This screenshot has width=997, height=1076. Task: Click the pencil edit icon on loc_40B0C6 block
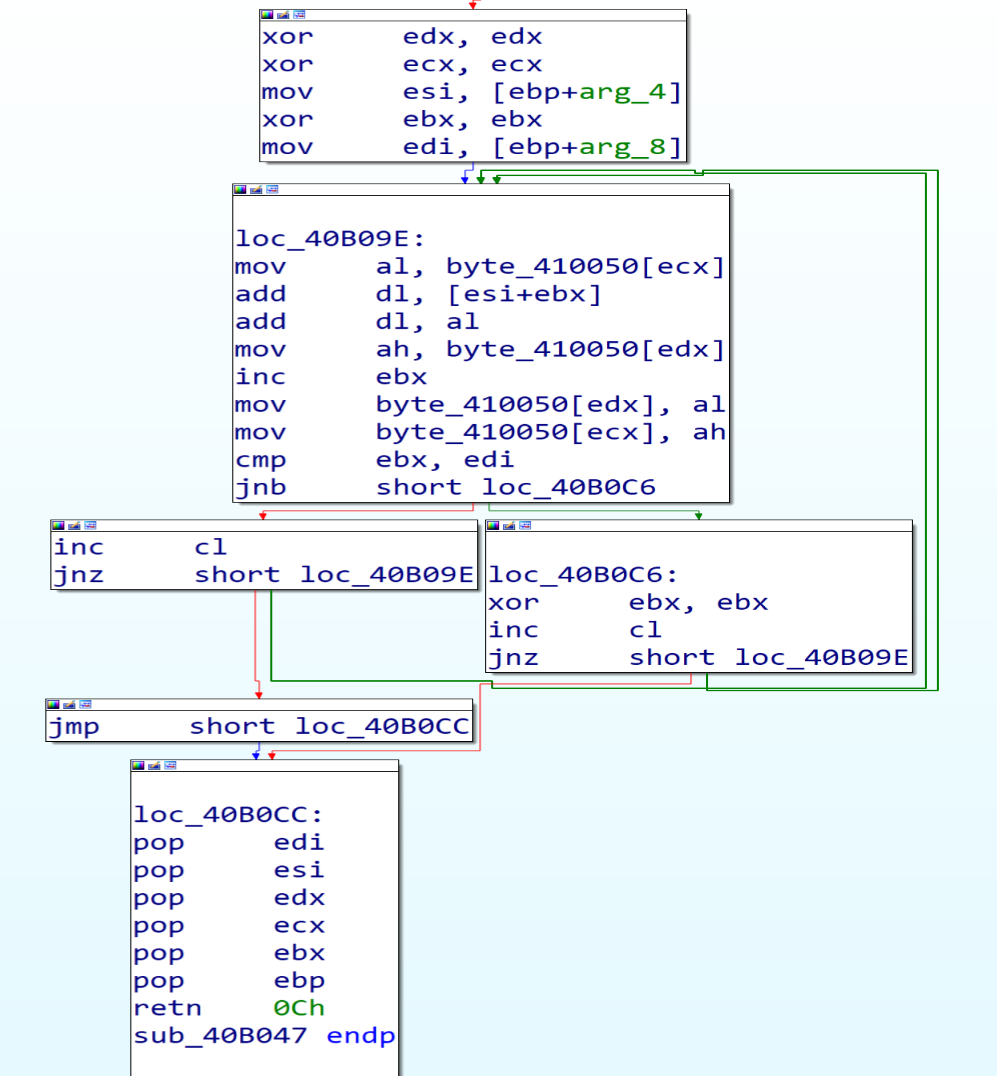(510, 525)
